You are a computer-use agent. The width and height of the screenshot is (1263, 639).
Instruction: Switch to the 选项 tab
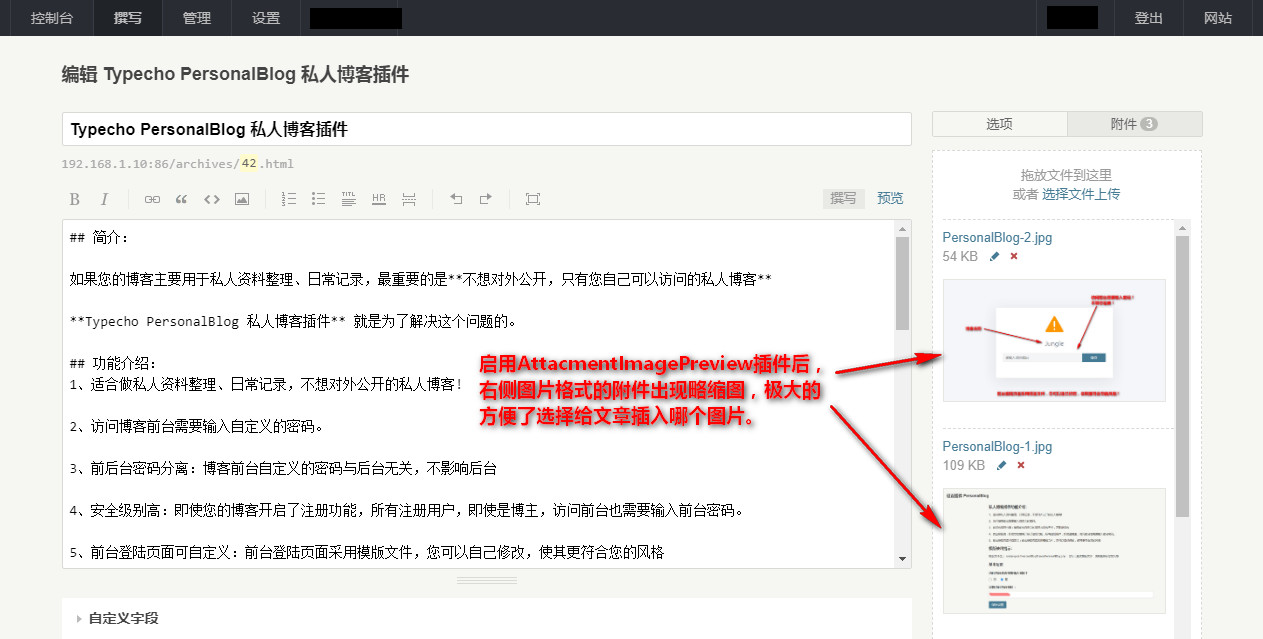point(1000,124)
